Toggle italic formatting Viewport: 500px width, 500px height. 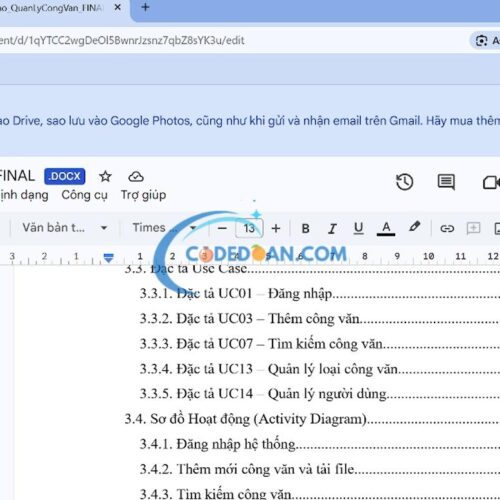(332, 229)
